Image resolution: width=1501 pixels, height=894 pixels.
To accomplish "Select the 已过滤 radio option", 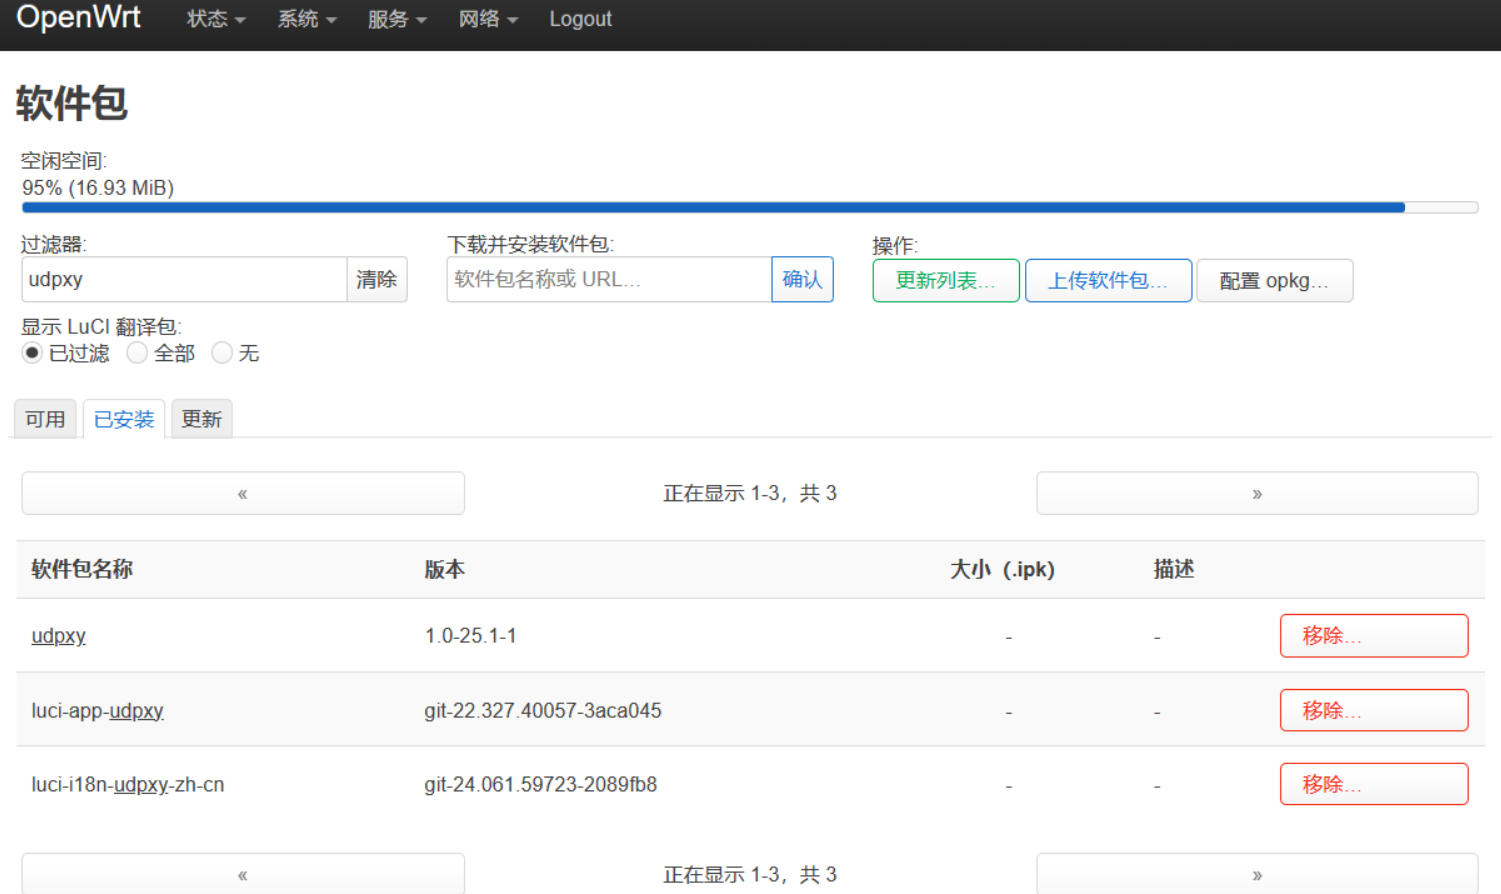I will (32, 353).
